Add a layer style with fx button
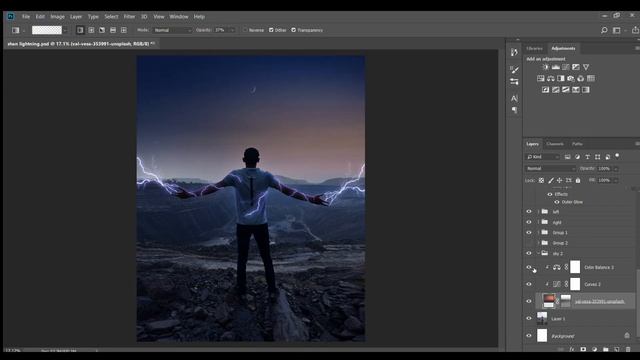 tap(572, 349)
